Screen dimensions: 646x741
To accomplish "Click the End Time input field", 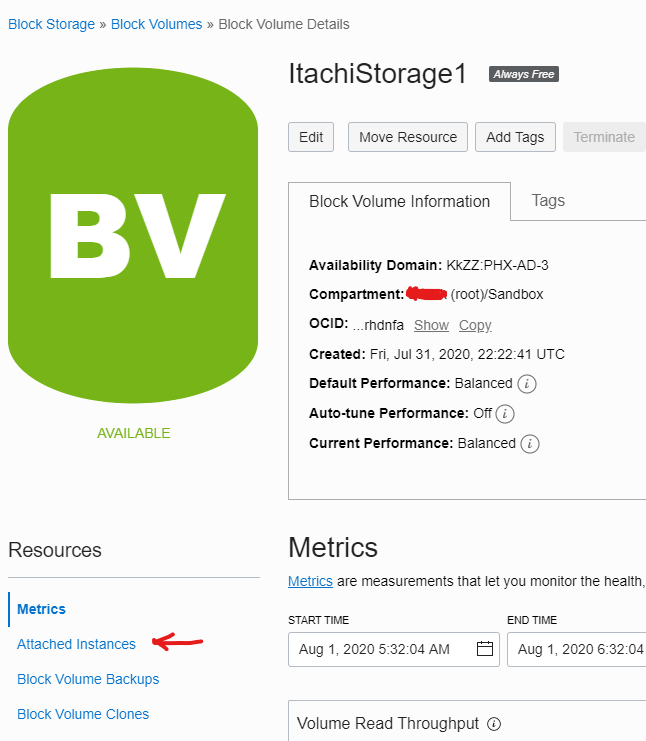I will (577, 649).
